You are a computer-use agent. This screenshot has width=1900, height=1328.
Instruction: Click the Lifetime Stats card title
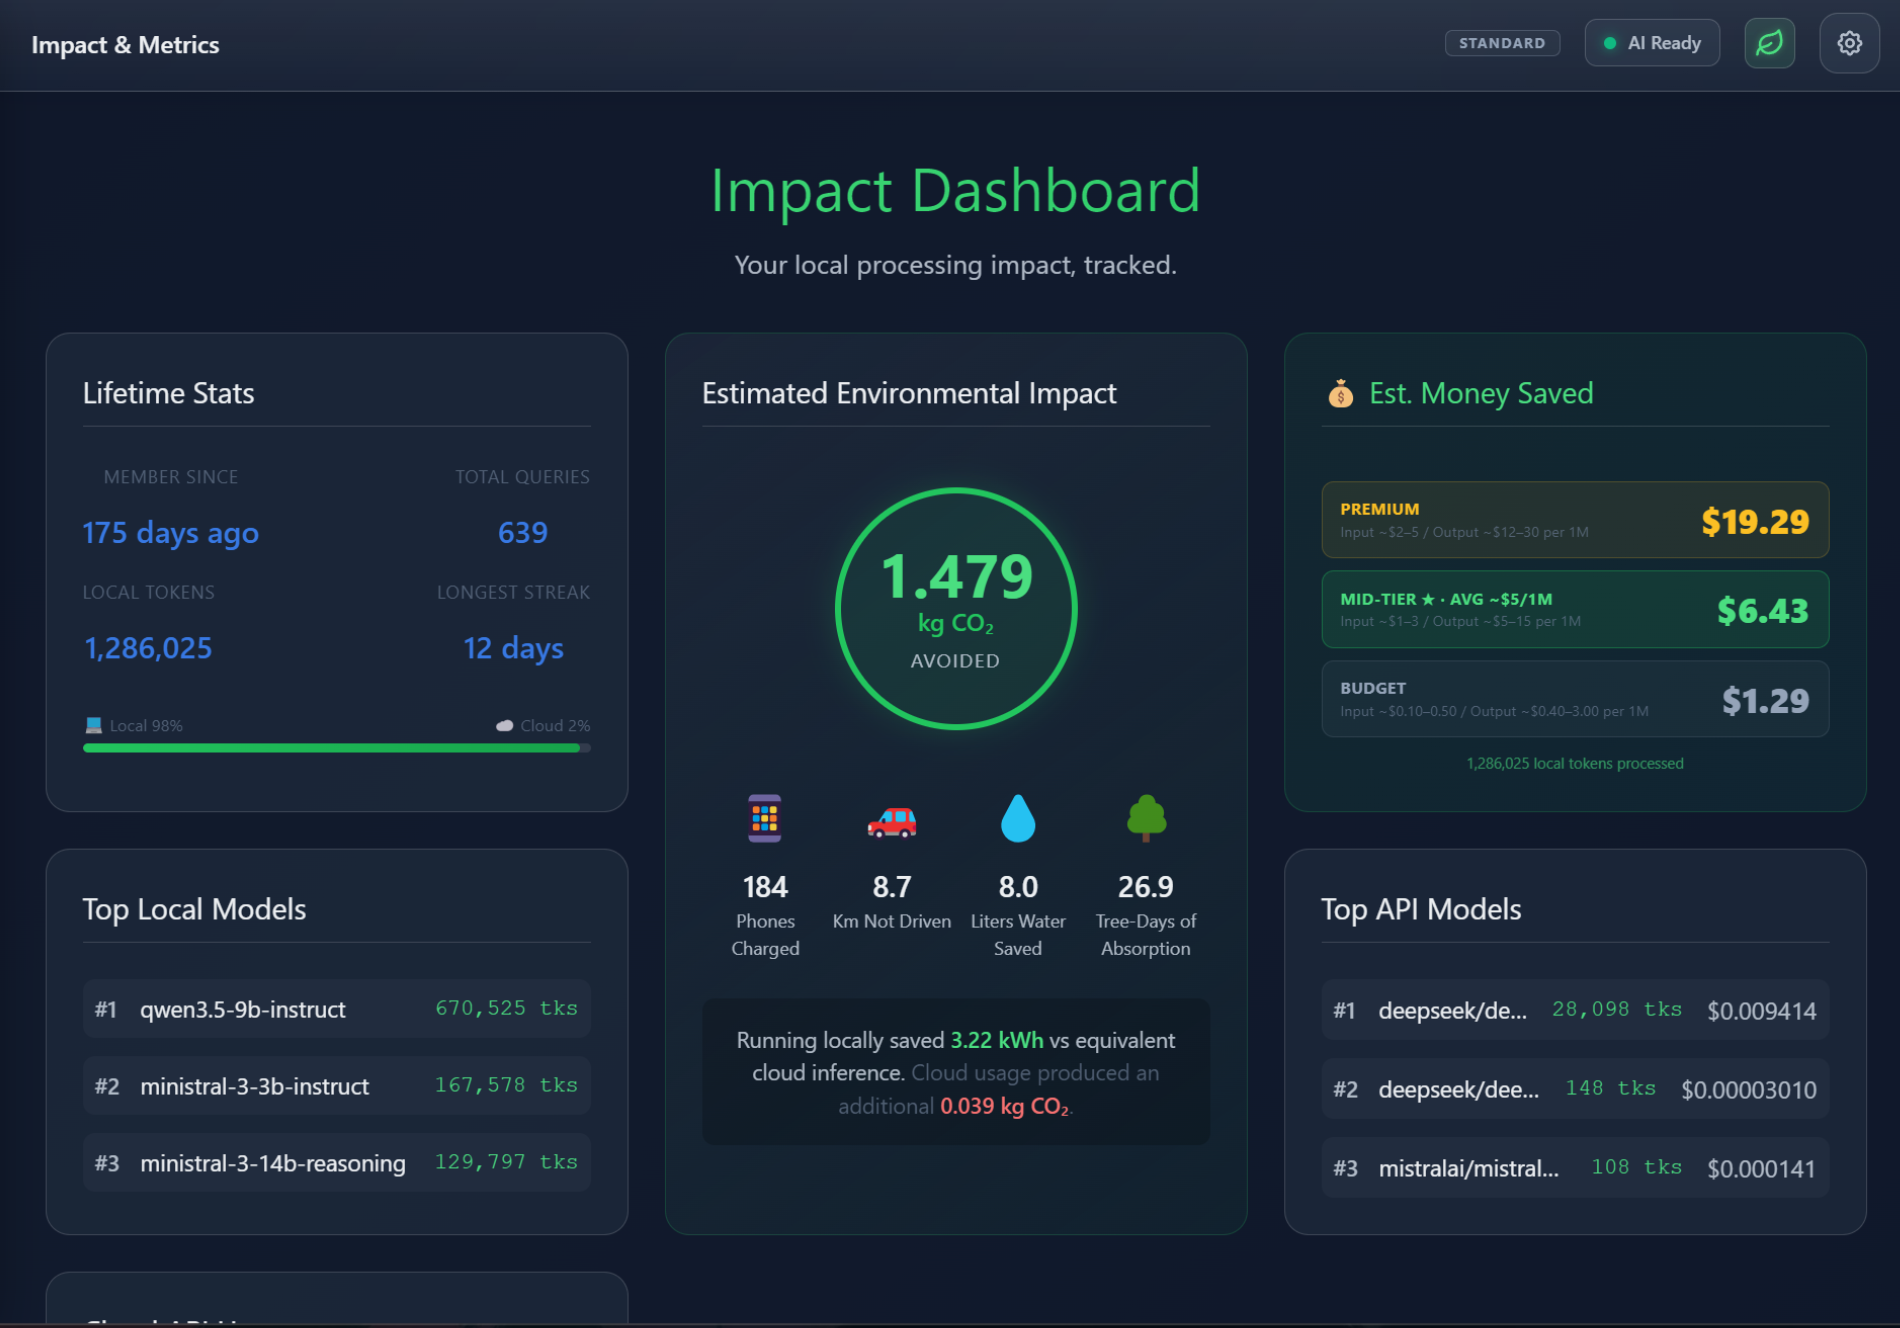click(168, 393)
